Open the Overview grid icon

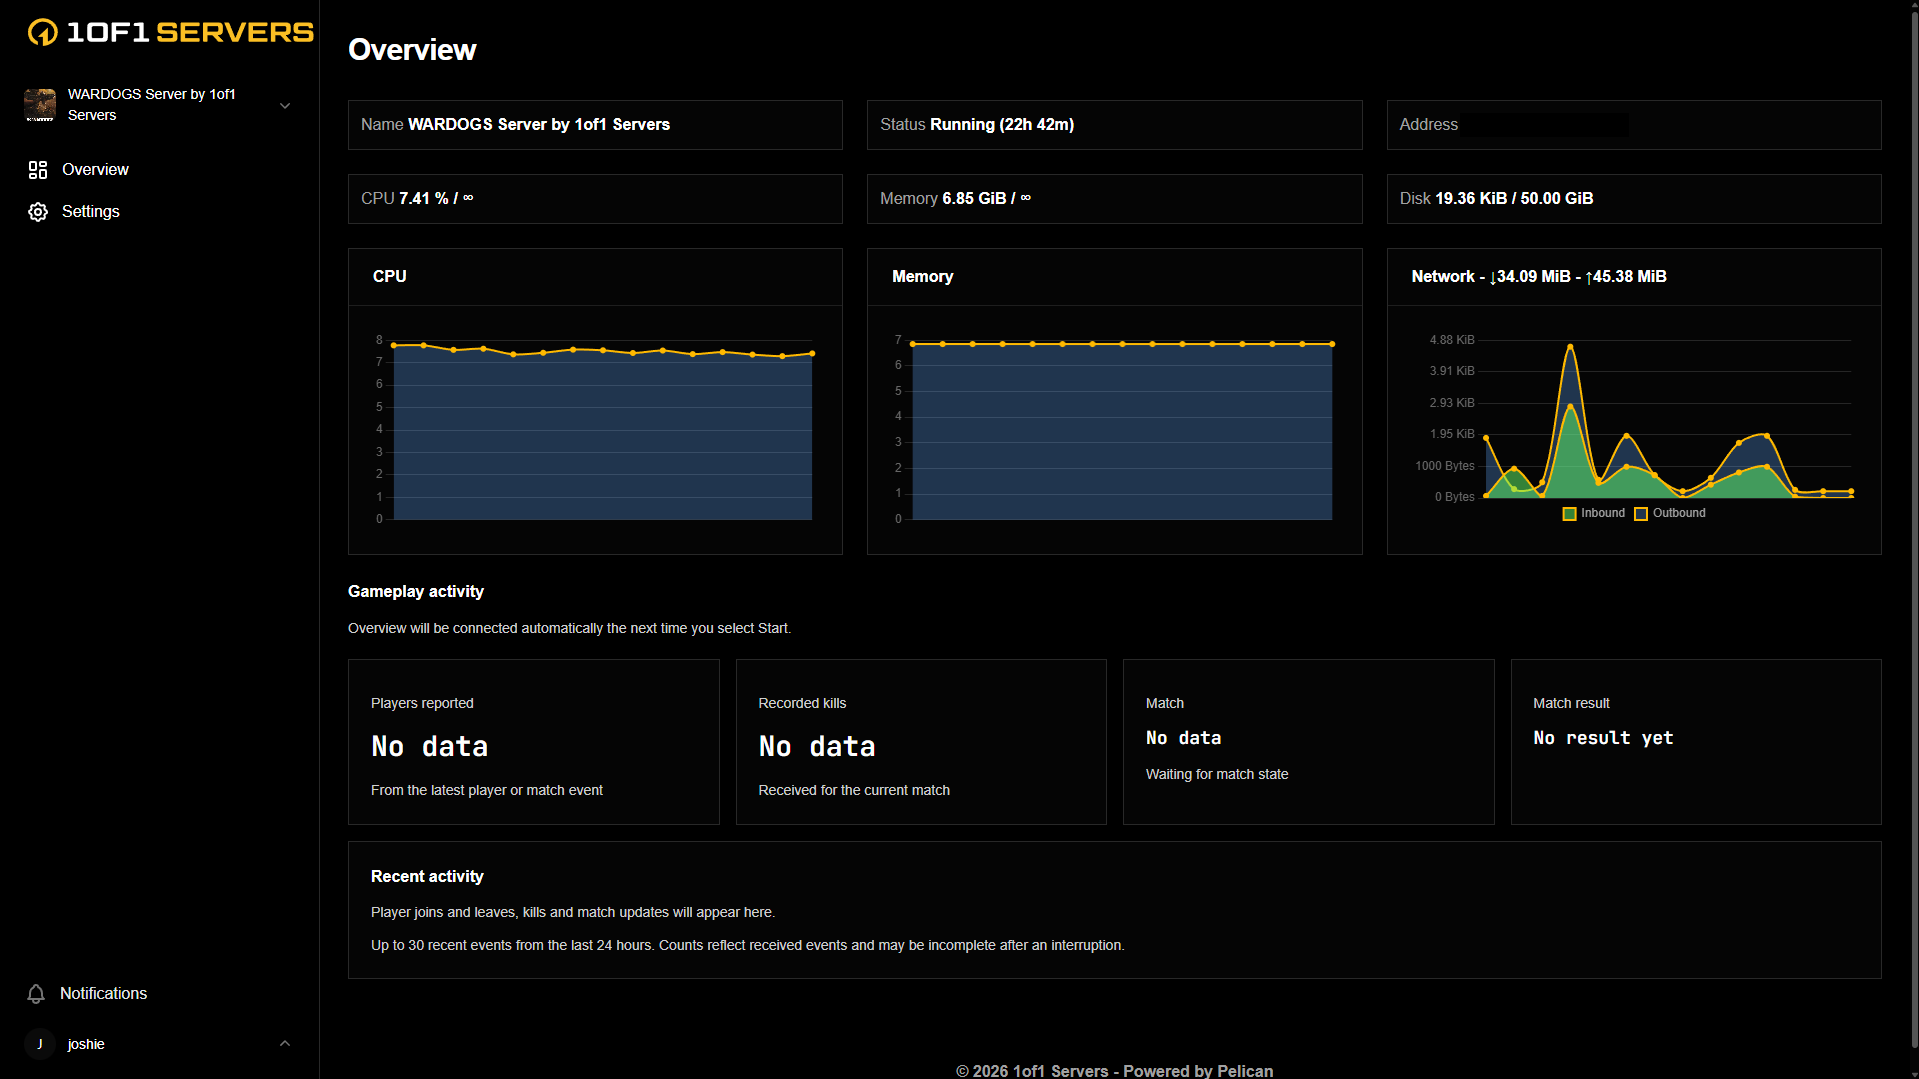click(38, 170)
